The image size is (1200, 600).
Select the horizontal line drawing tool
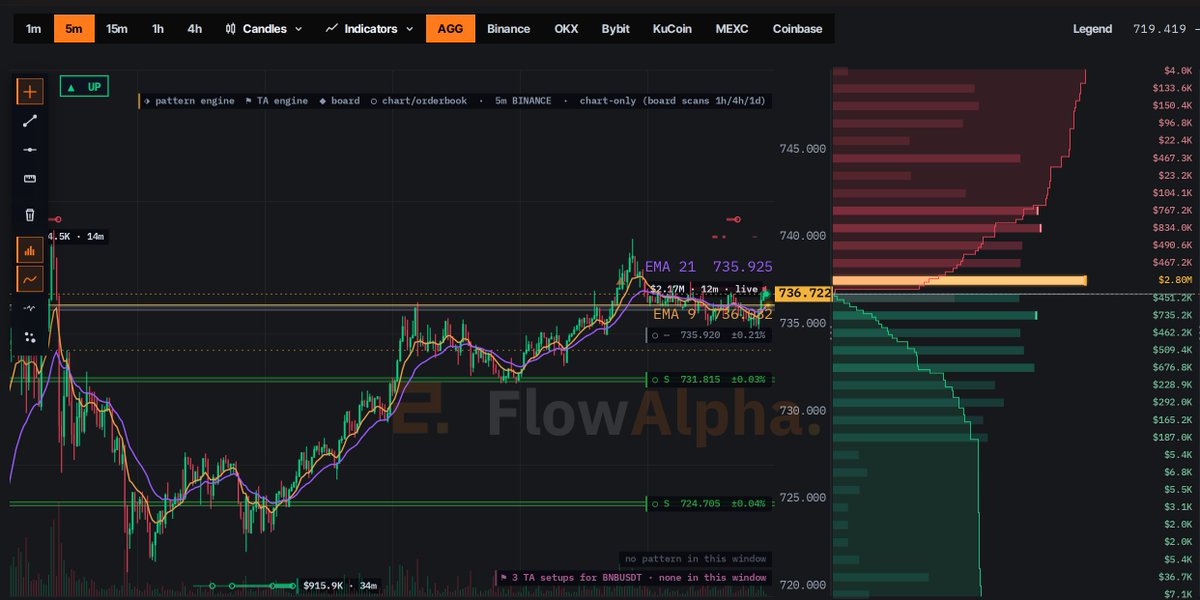[x=30, y=150]
